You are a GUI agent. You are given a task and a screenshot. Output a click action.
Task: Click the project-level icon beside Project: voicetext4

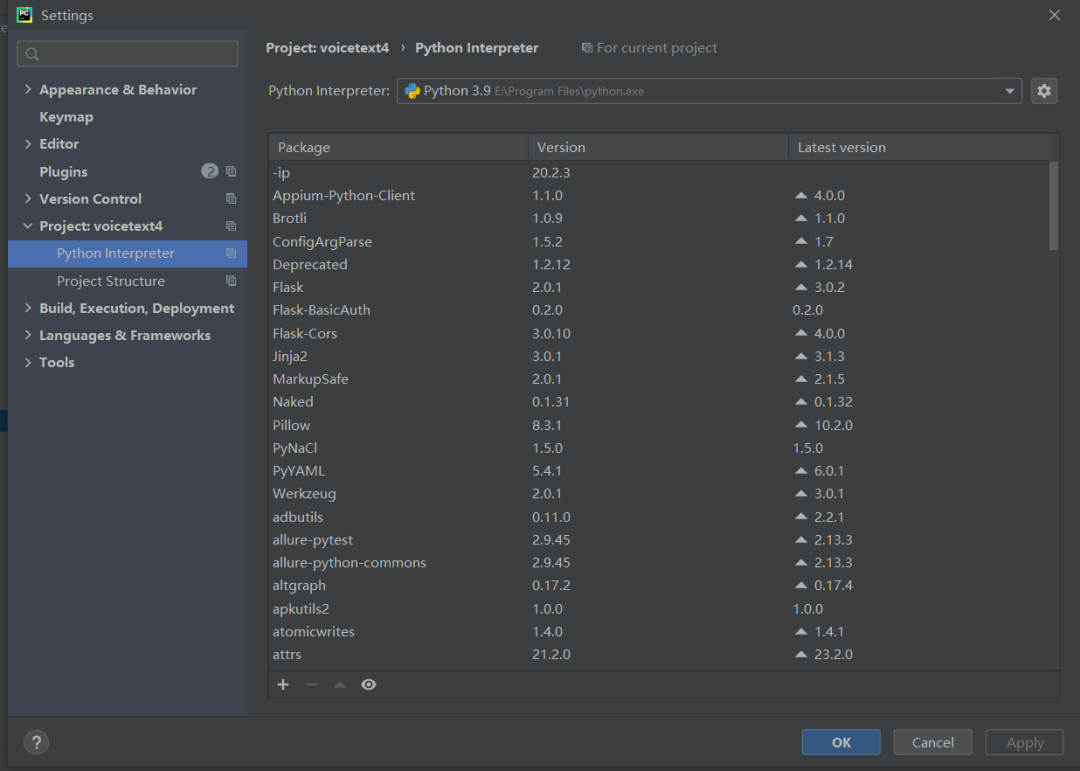(231, 226)
